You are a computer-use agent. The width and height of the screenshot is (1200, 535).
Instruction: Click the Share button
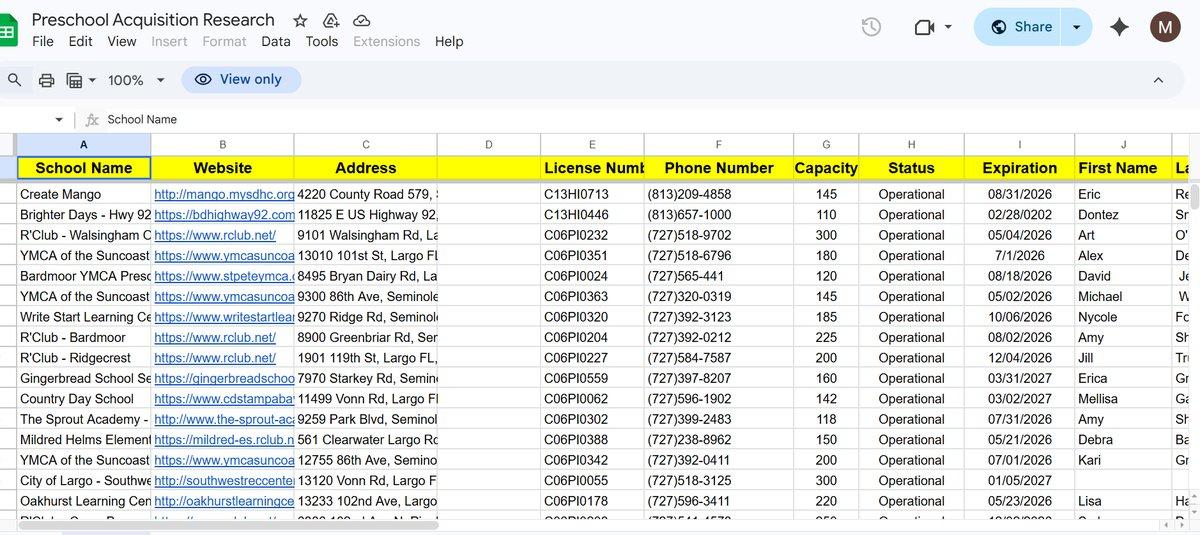click(1020, 27)
